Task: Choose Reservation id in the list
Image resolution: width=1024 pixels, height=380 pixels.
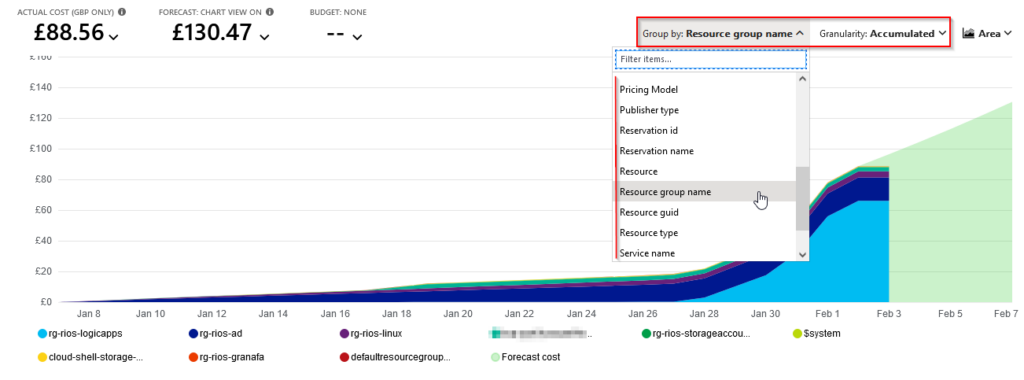Action: click(x=704, y=131)
